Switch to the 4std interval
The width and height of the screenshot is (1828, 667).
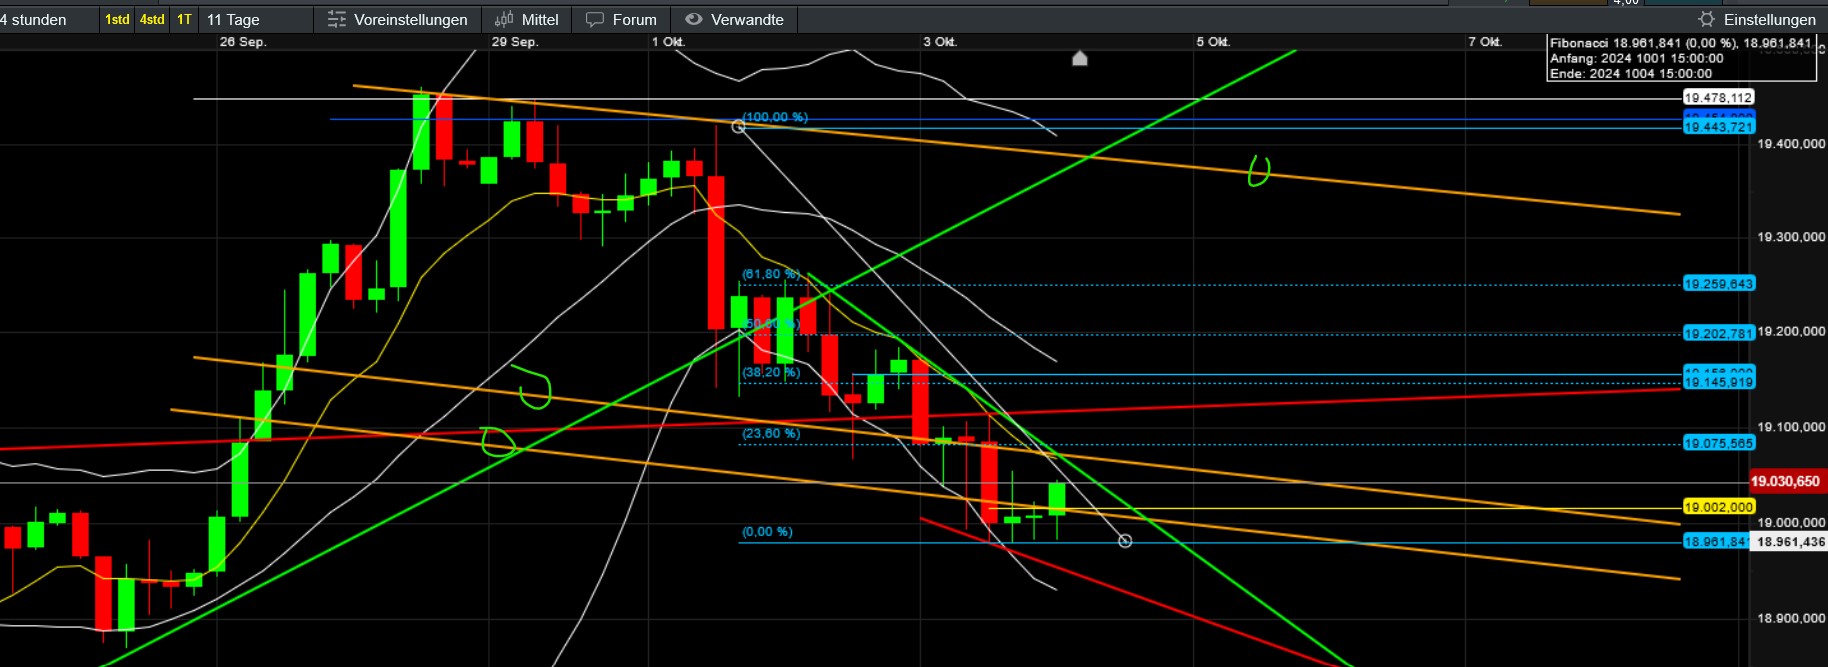coord(152,19)
